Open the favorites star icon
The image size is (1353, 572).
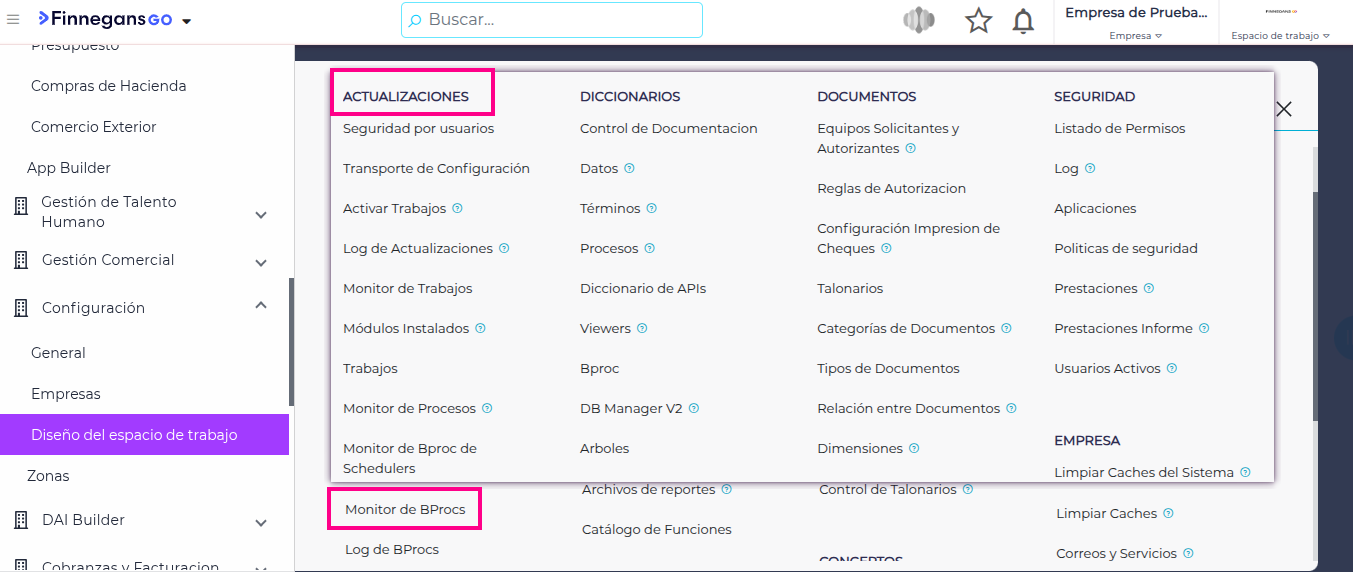(978, 21)
